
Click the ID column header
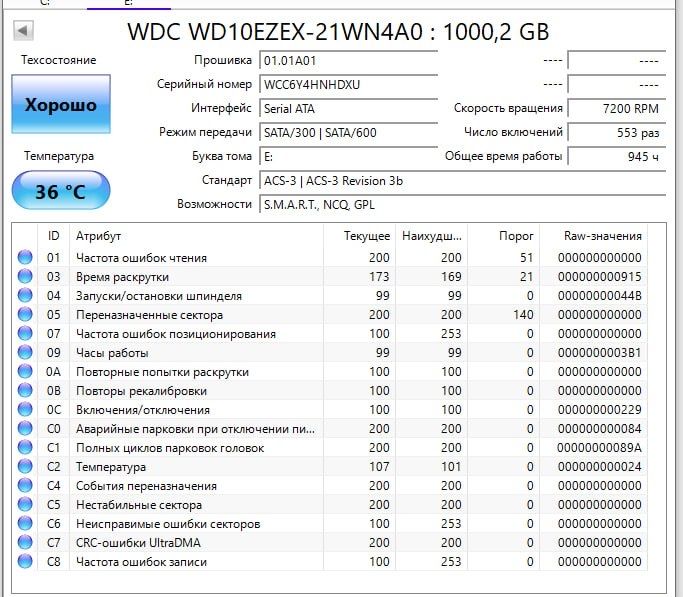pyautogui.click(x=54, y=236)
